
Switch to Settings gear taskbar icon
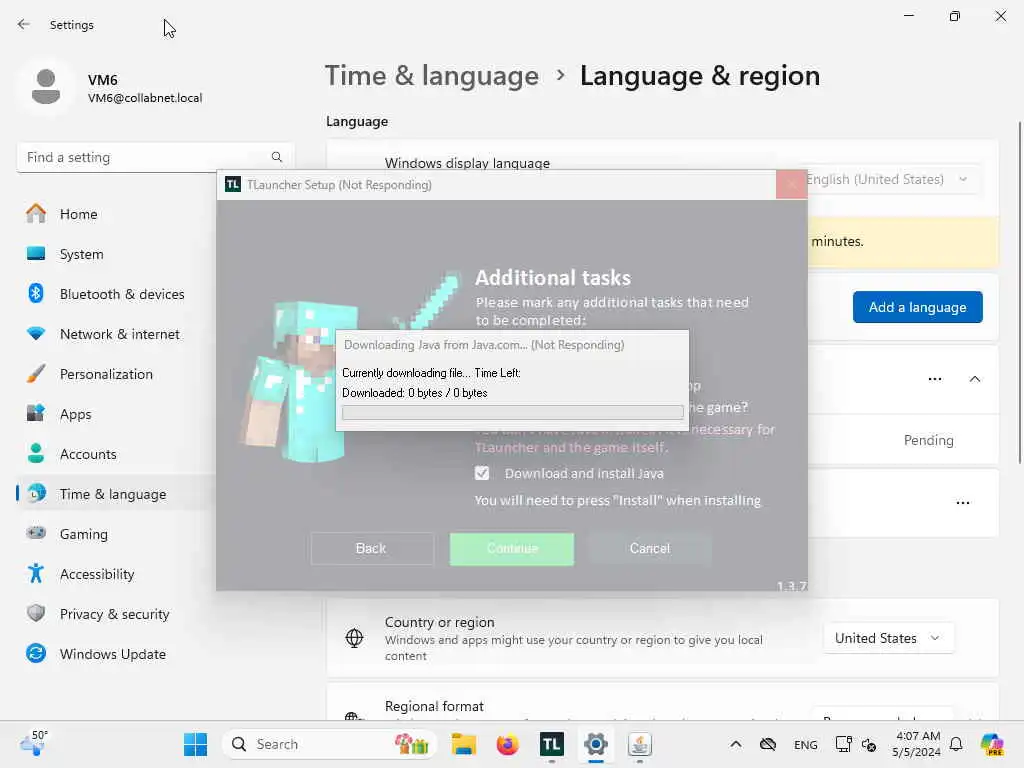[x=596, y=744]
